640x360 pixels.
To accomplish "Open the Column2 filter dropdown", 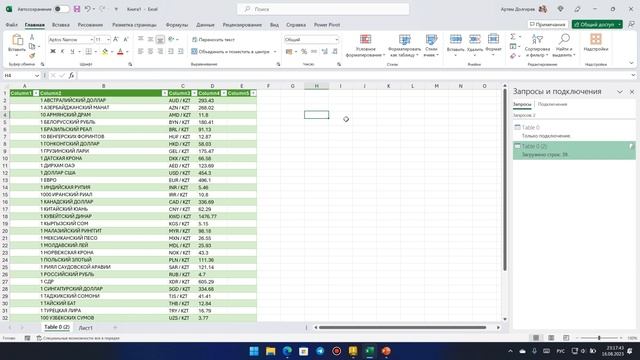I will (x=164, y=93).
